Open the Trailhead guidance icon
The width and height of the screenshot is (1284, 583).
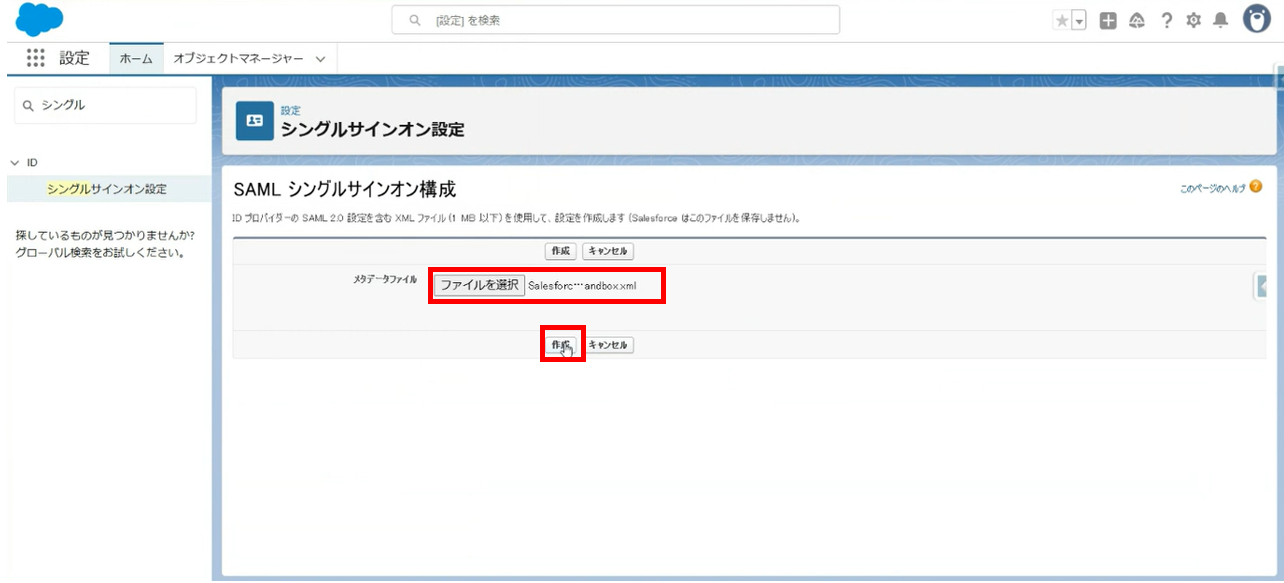[1136, 21]
